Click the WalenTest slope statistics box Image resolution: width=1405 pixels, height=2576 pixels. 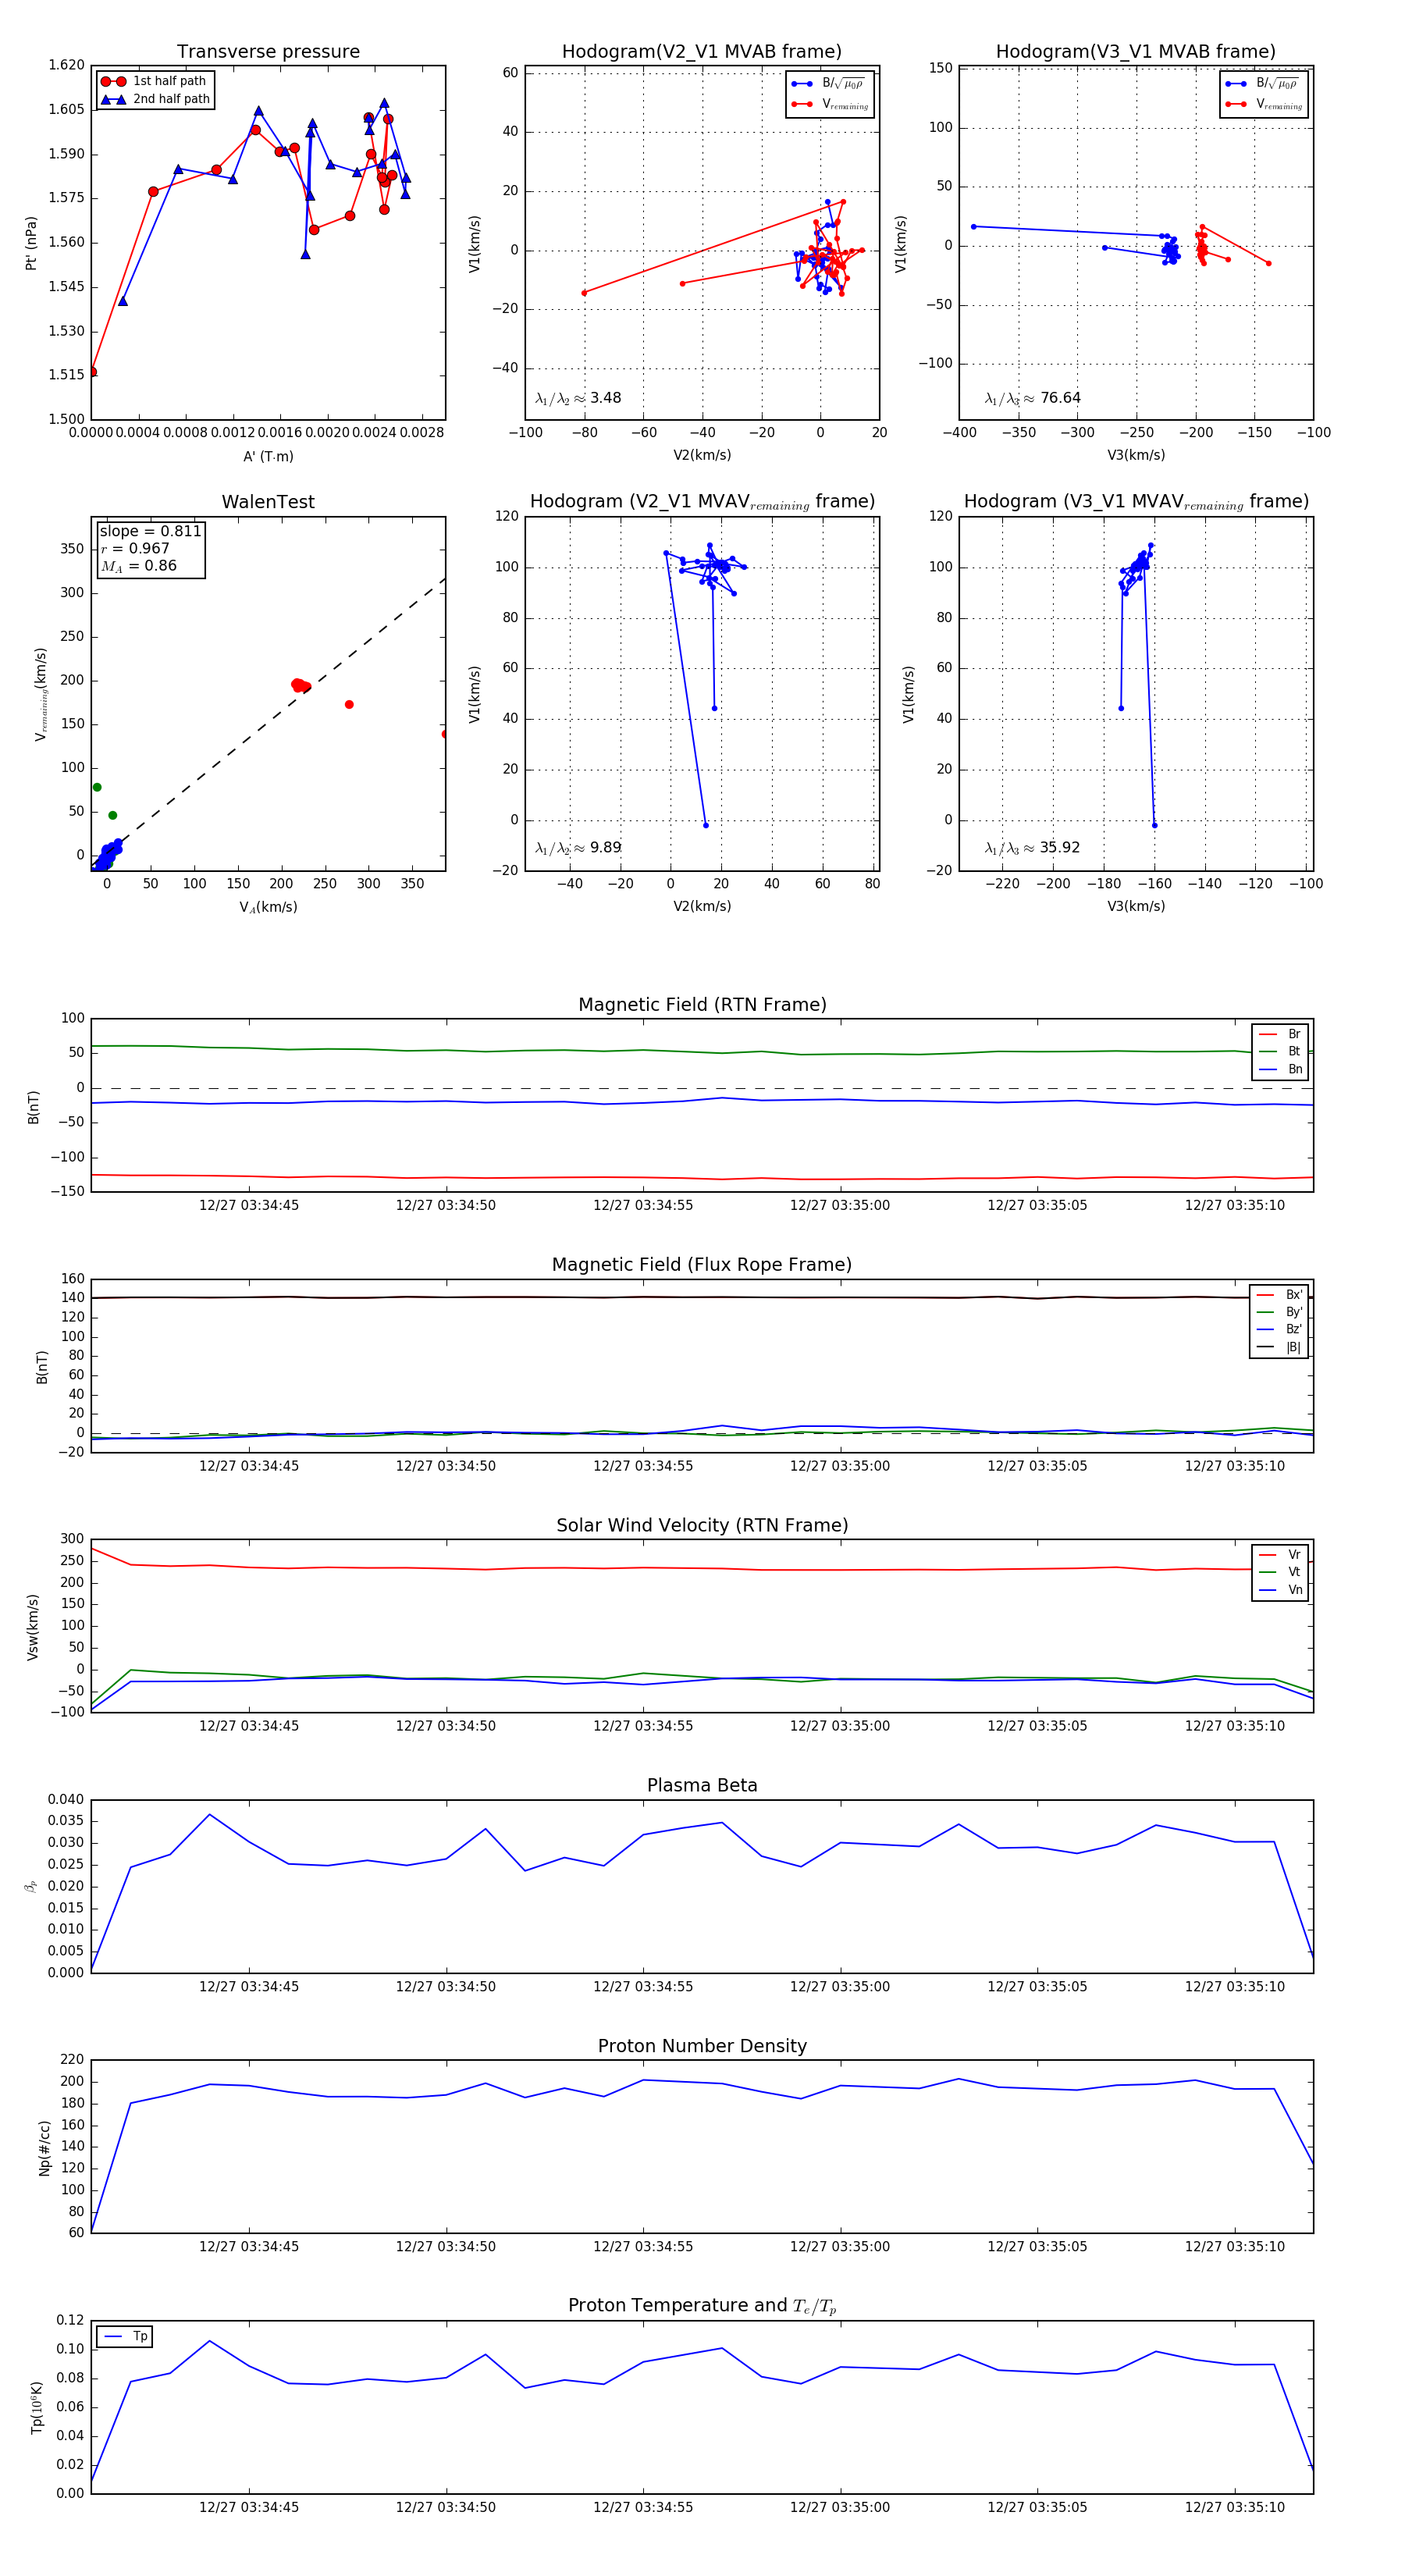coord(150,549)
